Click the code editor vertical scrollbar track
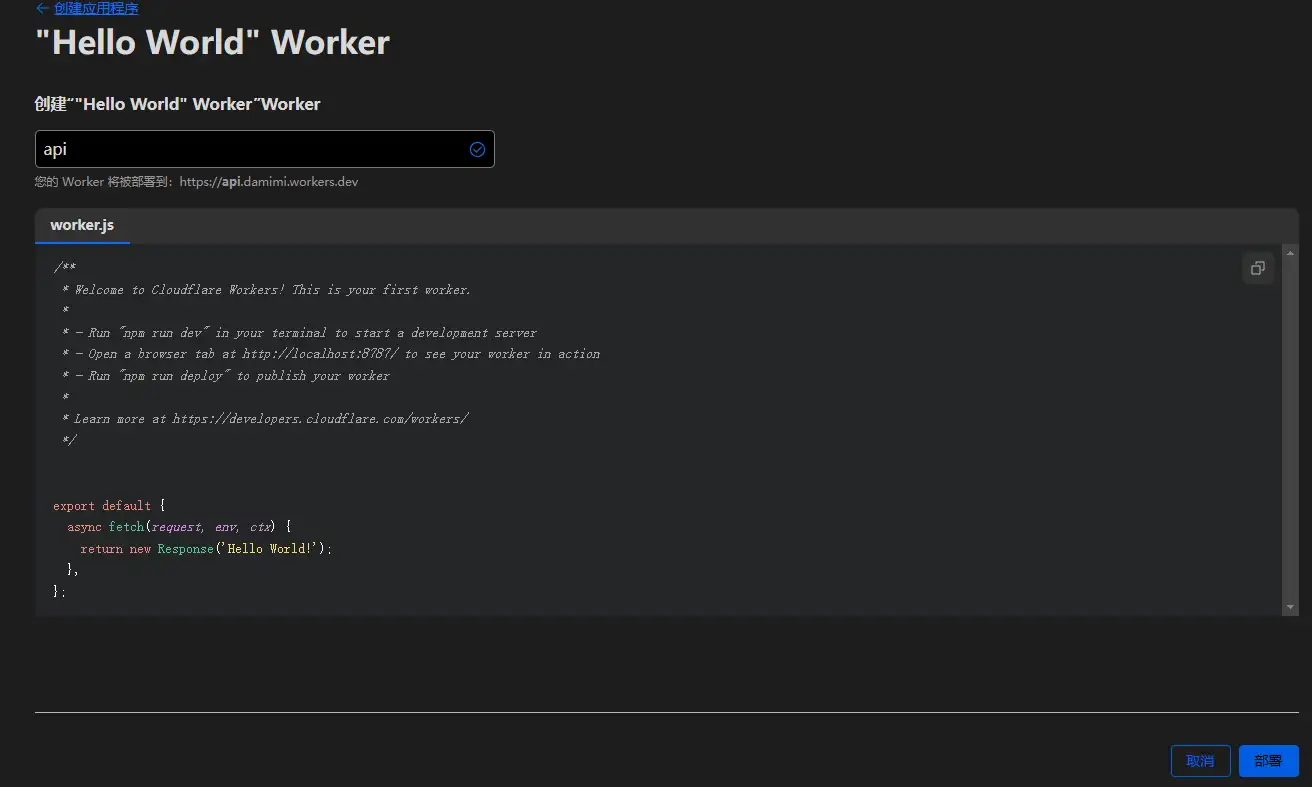The height and width of the screenshot is (787, 1312). pos(1291,430)
